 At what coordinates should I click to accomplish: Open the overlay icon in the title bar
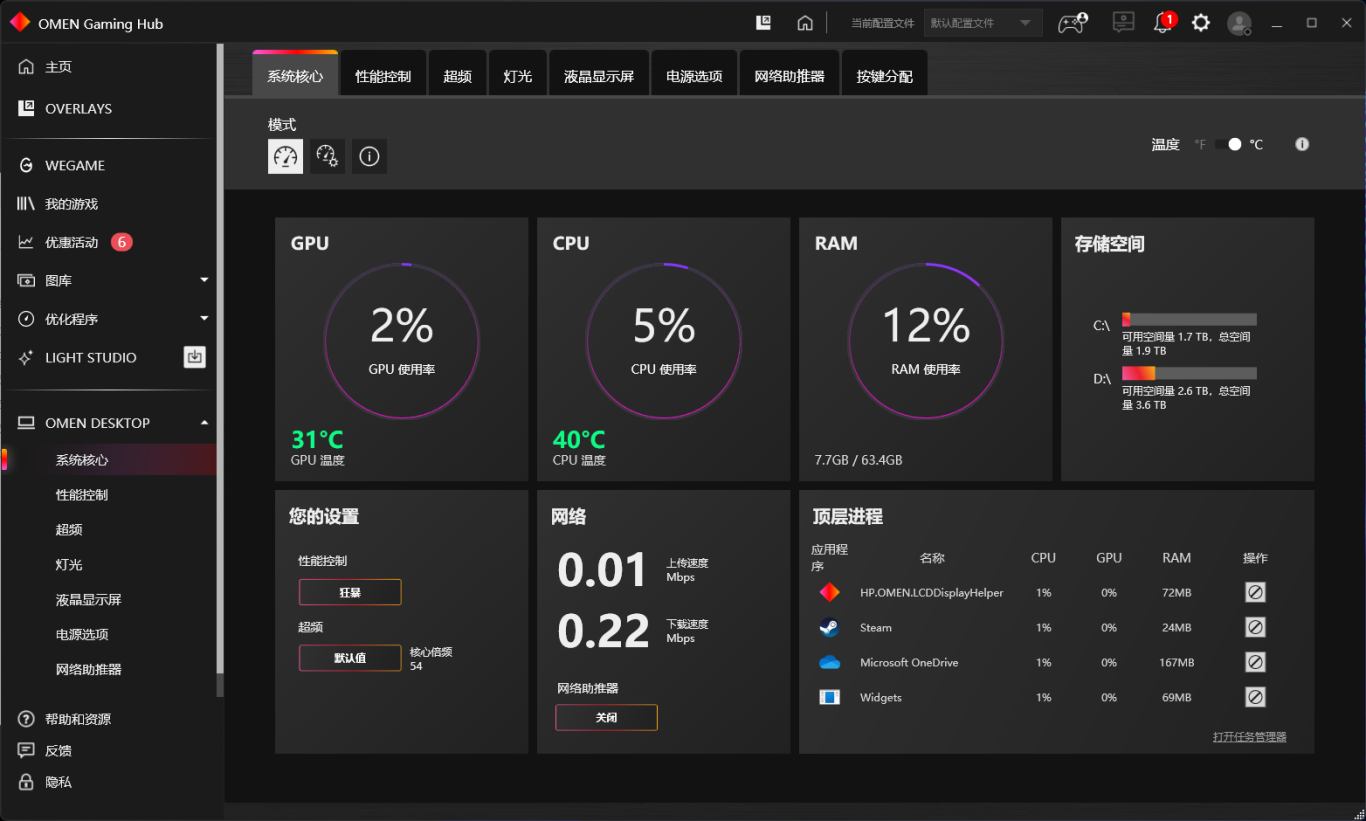pos(764,23)
